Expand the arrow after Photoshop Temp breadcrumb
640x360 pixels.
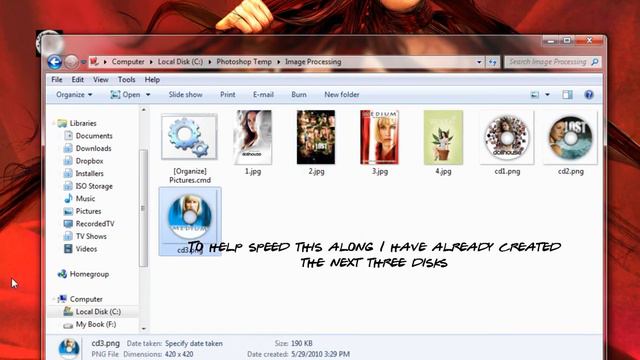[279, 62]
